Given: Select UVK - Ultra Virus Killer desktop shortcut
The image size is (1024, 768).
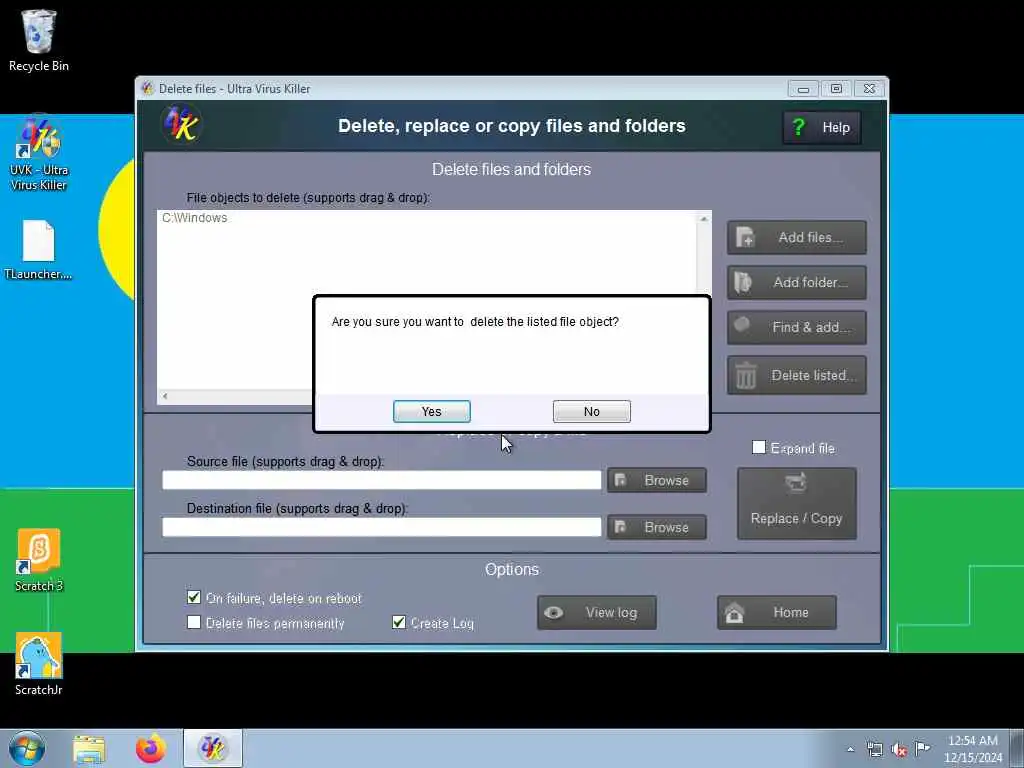Looking at the screenshot, I should (x=39, y=153).
